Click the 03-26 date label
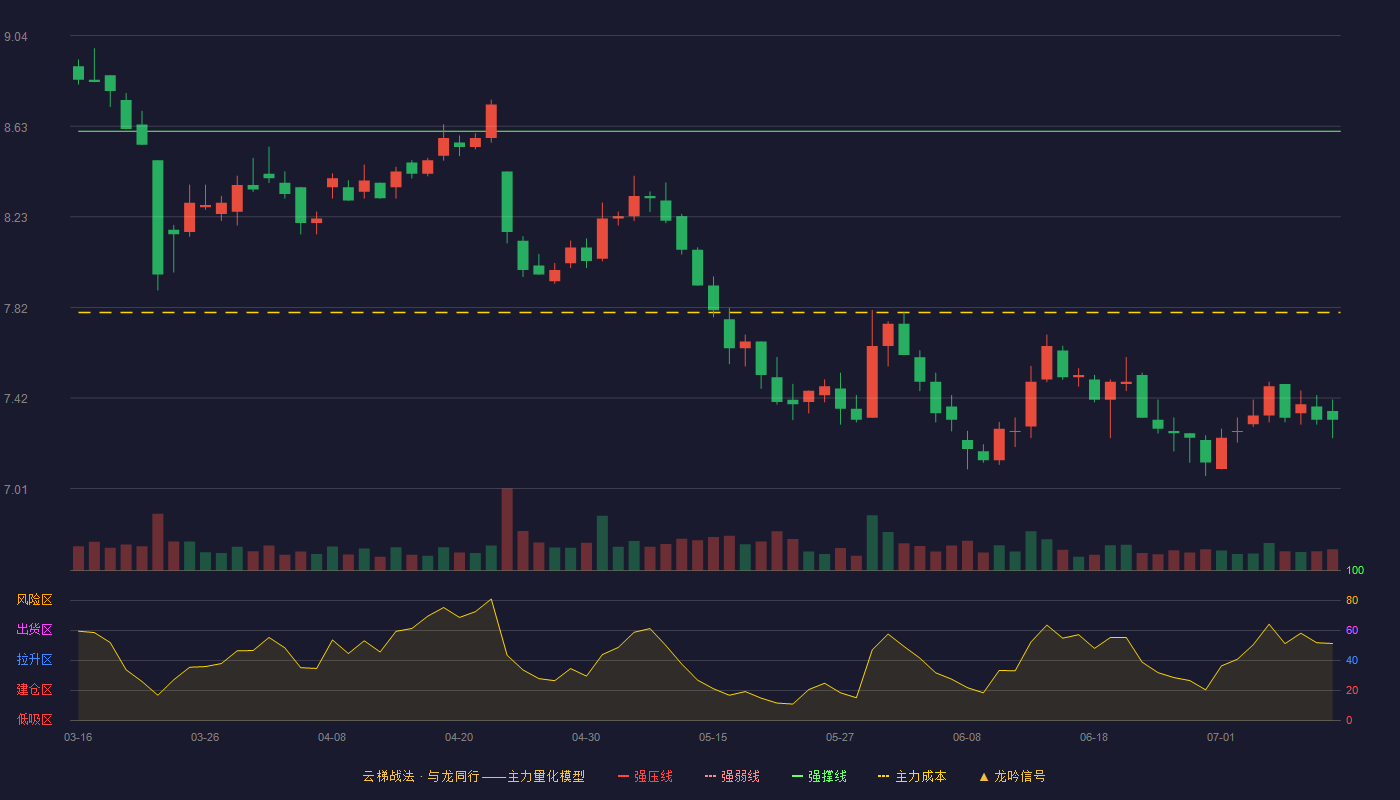Viewport: 1400px width, 800px height. tap(205, 737)
